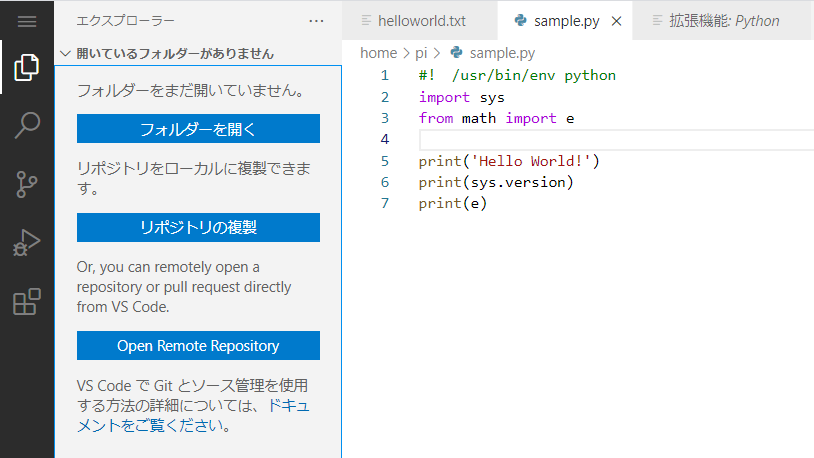Switch to 拡張機能: Python tab
Image resolution: width=814 pixels, height=458 pixels.
(723, 21)
